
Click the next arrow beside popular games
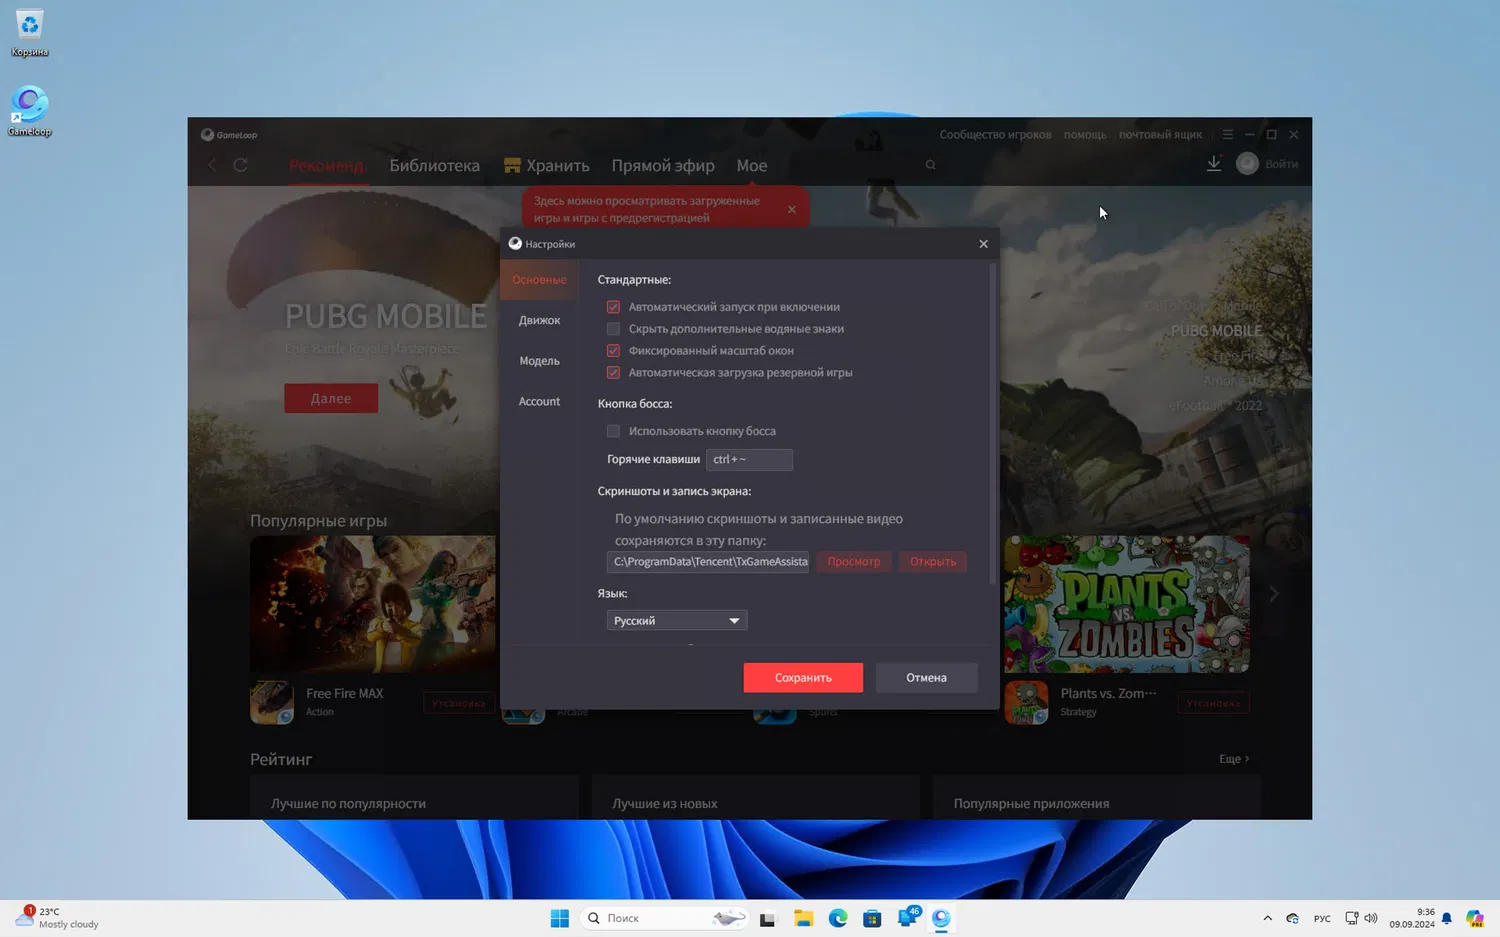pos(1274,594)
